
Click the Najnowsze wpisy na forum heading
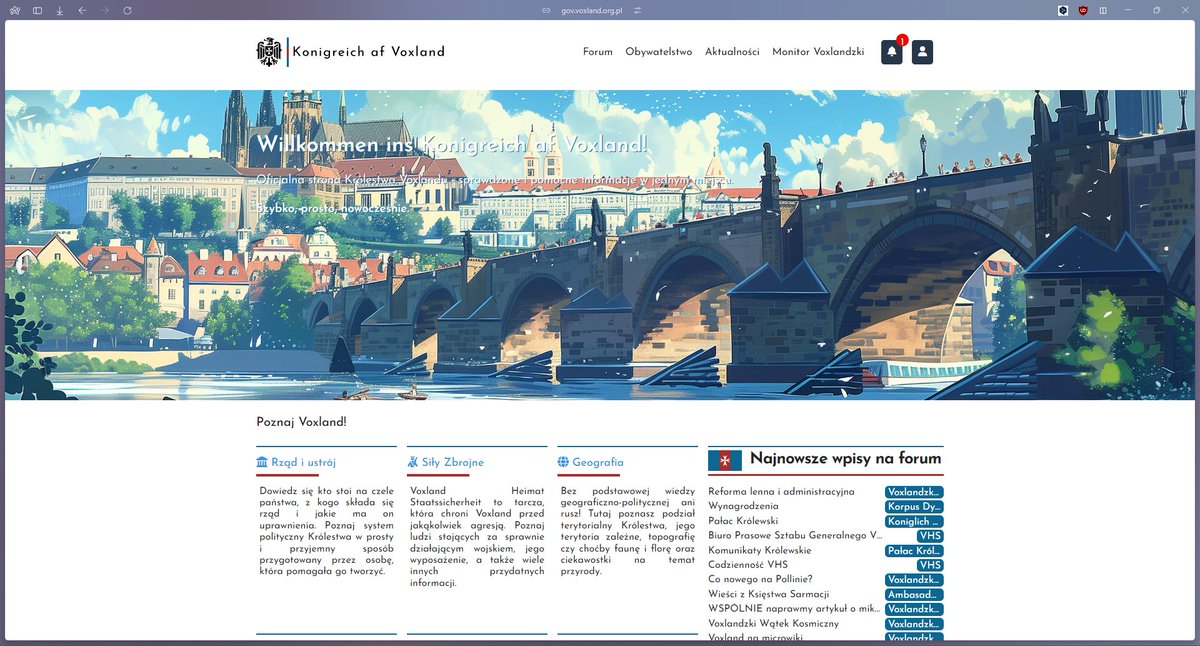coord(845,459)
